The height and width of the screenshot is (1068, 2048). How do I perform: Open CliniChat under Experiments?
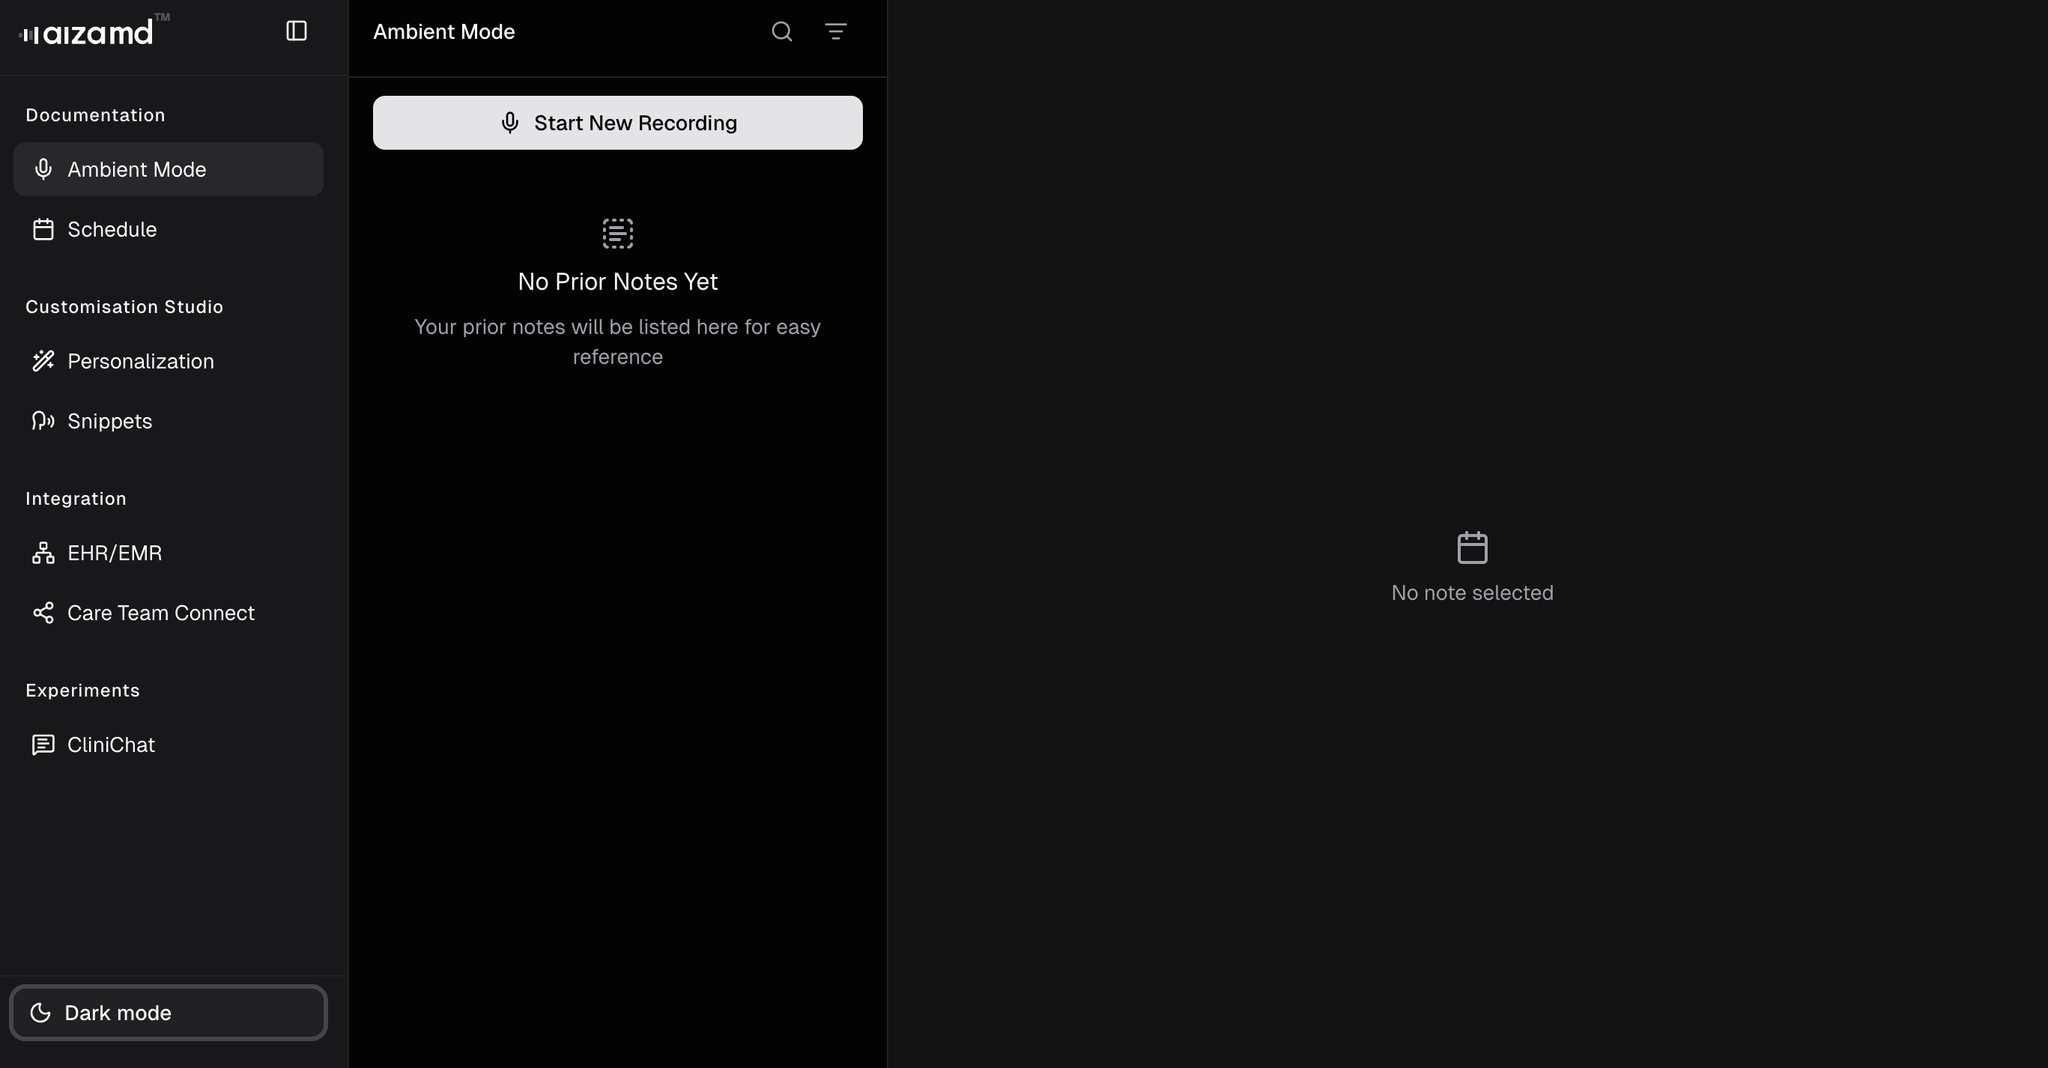point(168,745)
